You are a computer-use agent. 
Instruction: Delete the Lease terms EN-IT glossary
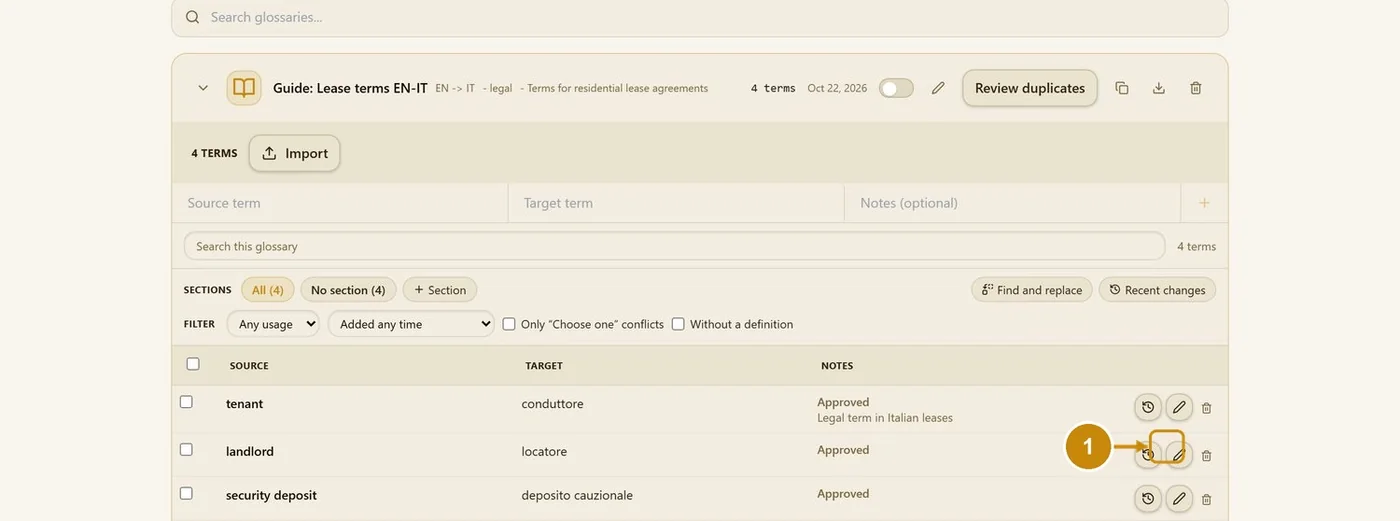click(1196, 88)
